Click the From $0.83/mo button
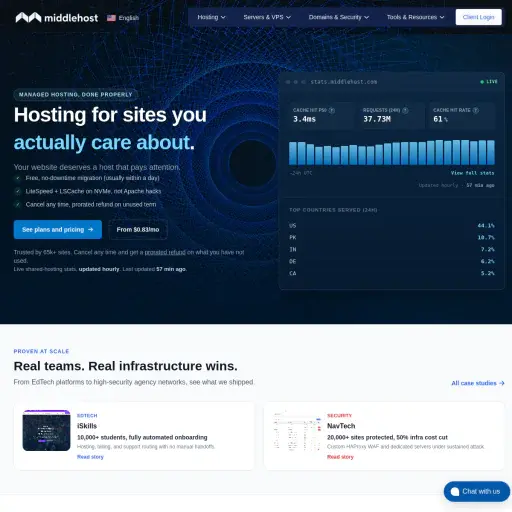Viewport: 512px width, 512px height. [138, 230]
